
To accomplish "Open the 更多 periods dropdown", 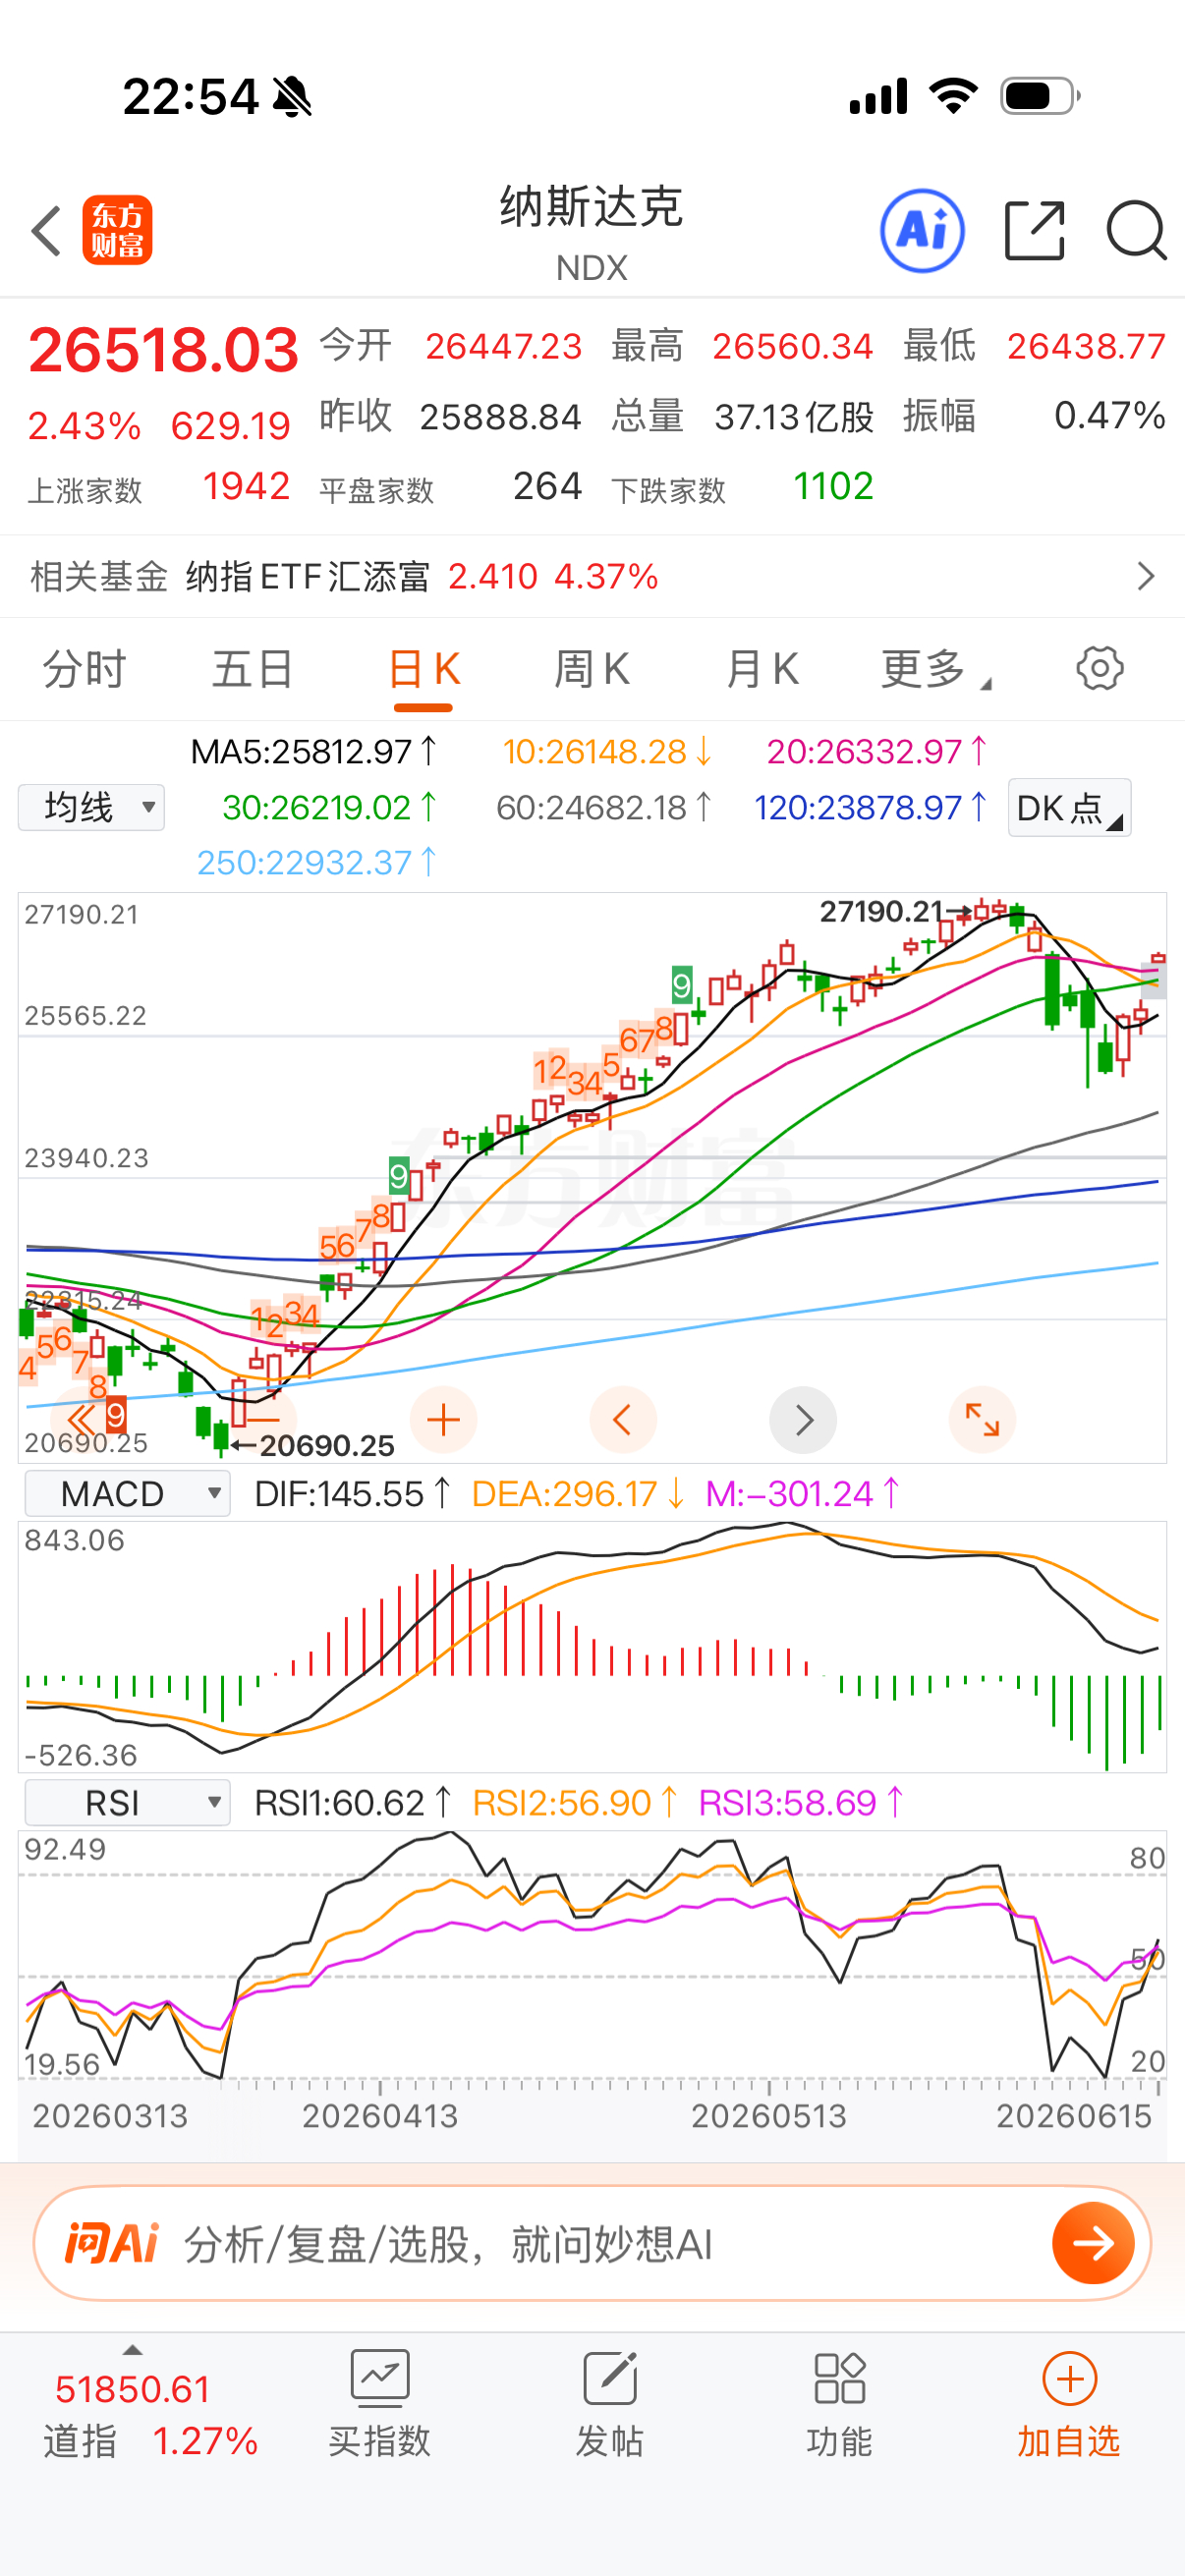I will (x=936, y=669).
